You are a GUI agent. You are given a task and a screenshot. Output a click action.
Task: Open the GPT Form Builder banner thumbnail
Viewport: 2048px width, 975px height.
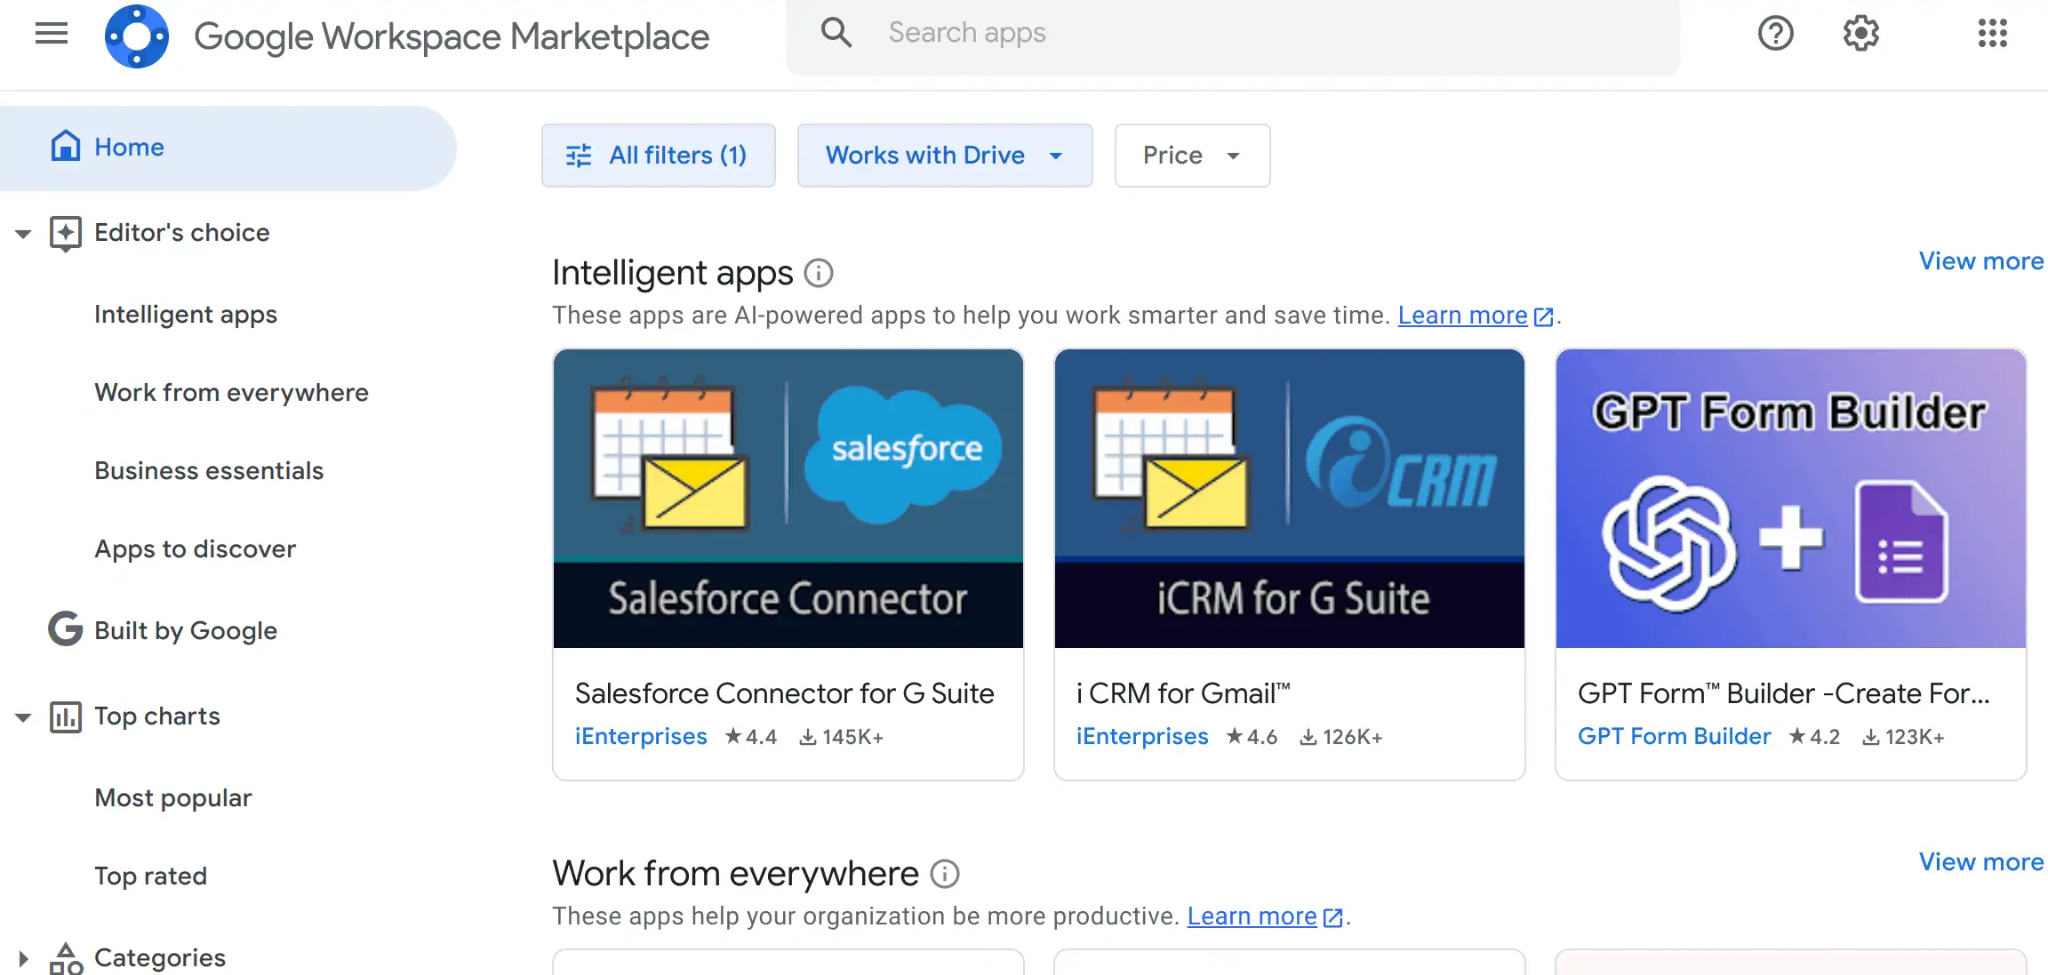(1791, 498)
